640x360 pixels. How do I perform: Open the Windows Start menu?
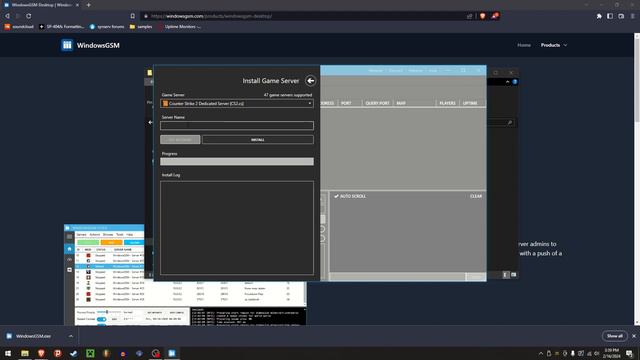tap(8, 353)
